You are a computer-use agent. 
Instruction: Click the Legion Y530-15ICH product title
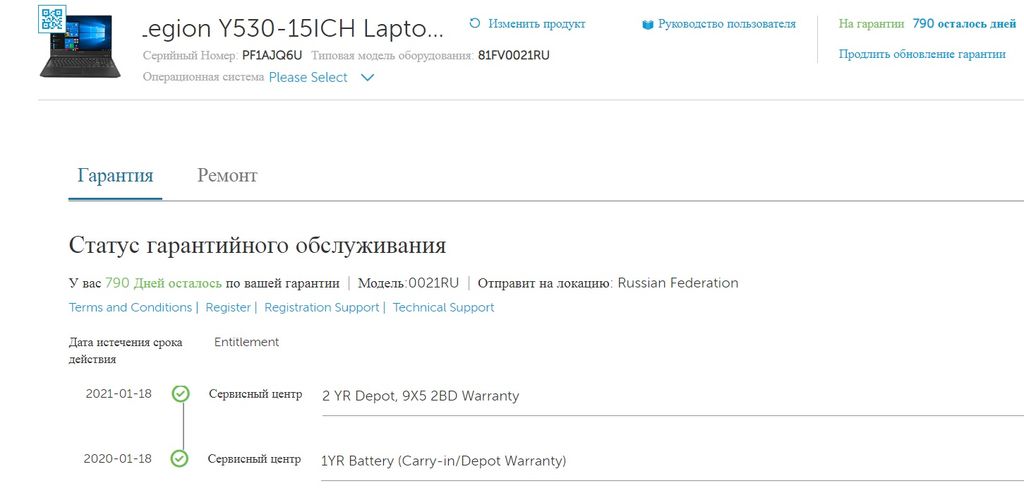click(x=292, y=27)
